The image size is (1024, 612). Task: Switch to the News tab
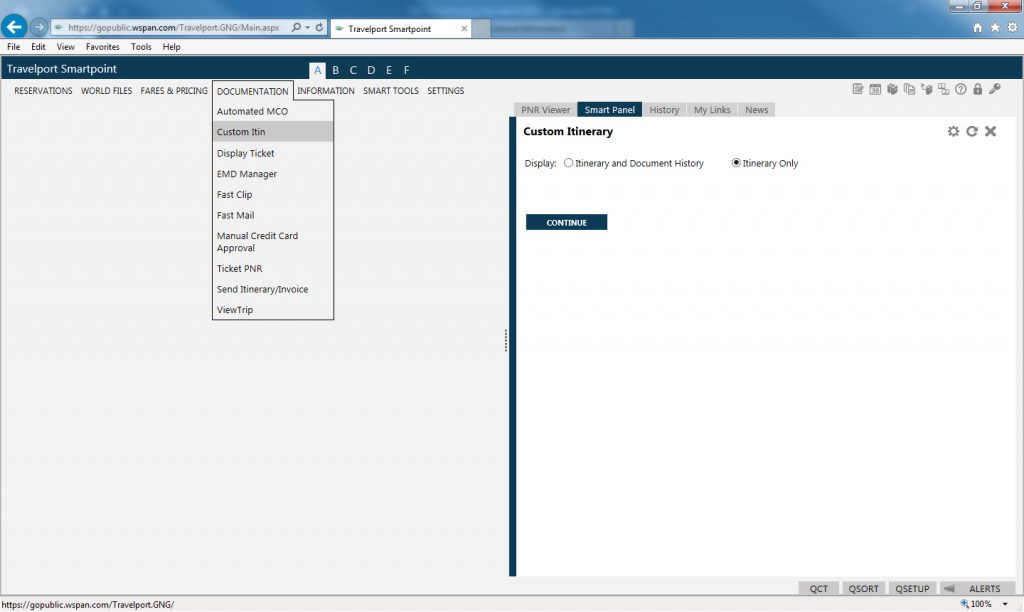click(x=757, y=110)
